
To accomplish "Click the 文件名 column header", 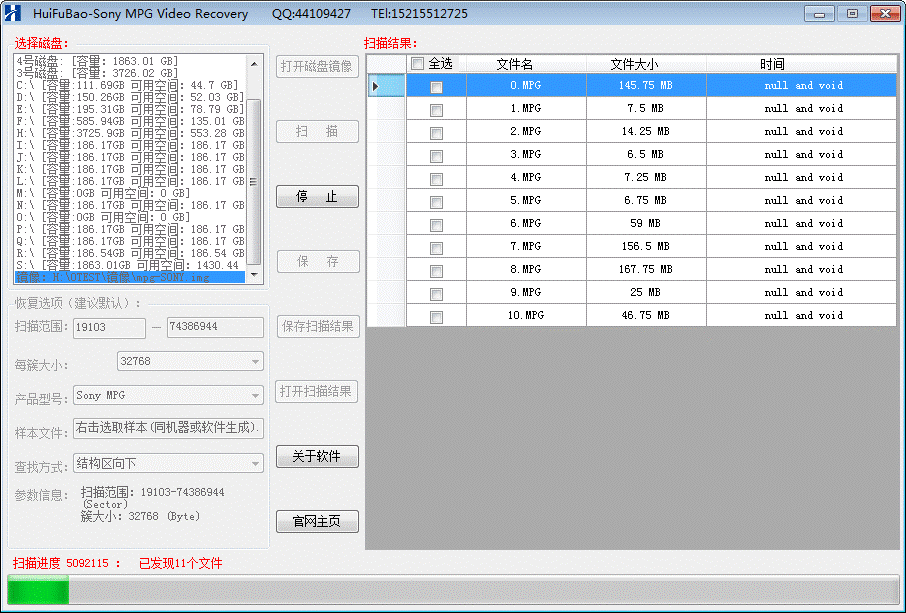I will pos(514,64).
